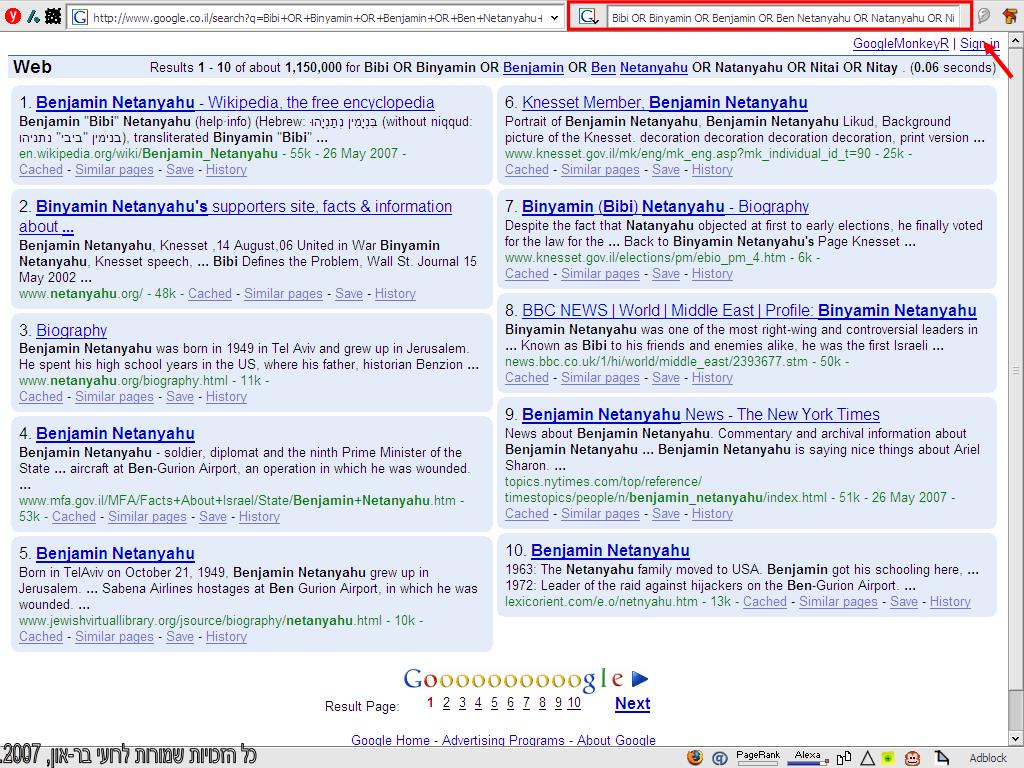Click the Benjamin link in the results header
The image size is (1024, 768).
(533, 67)
